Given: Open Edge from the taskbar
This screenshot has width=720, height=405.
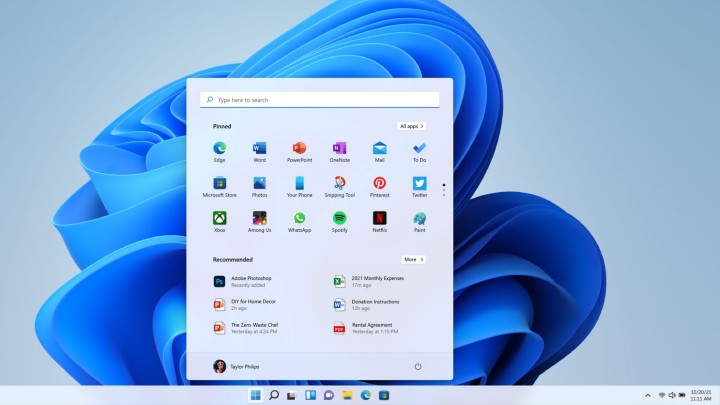Looking at the screenshot, I should pos(366,395).
